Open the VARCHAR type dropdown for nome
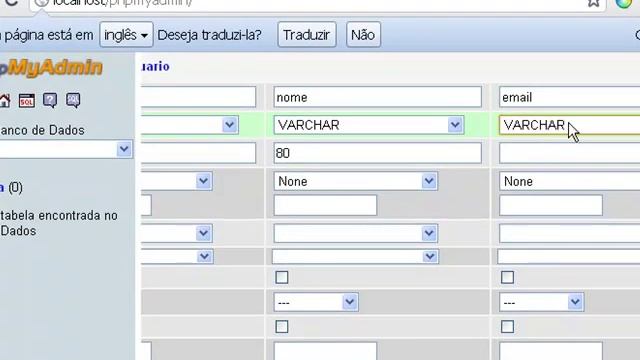The width and height of the screenshot is (640, 360). pos(369,125)
